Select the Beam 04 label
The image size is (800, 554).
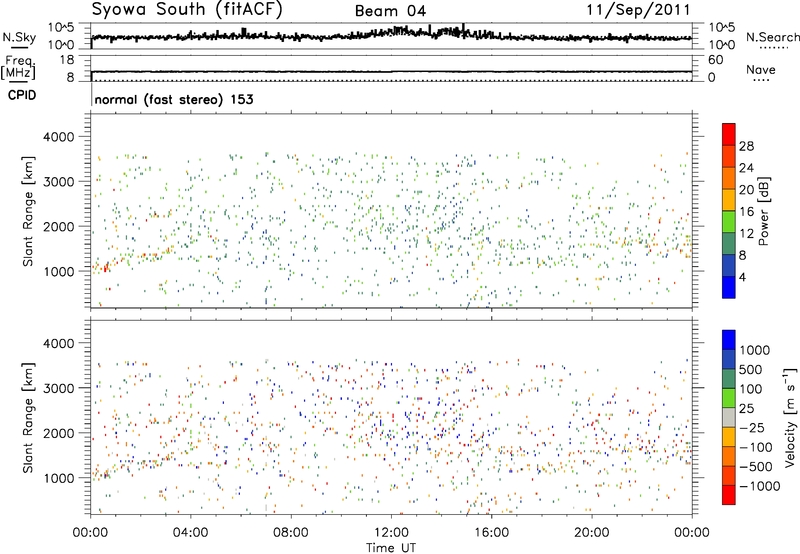(x=390, y=11)
